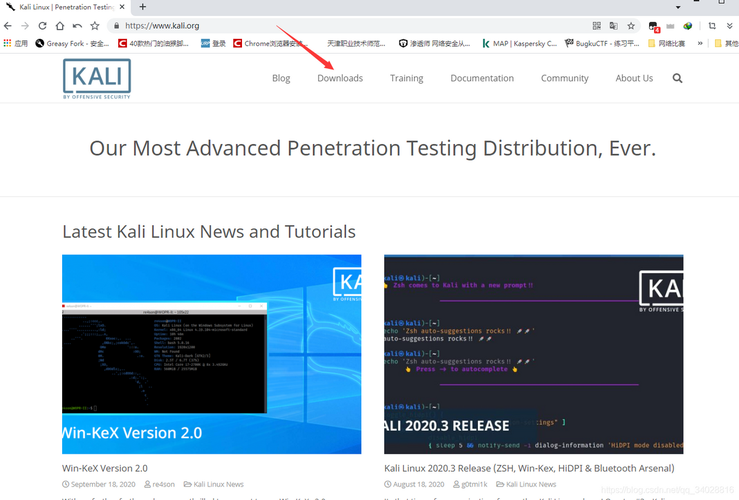
Task: Open the browser home page
Action: 60,26
